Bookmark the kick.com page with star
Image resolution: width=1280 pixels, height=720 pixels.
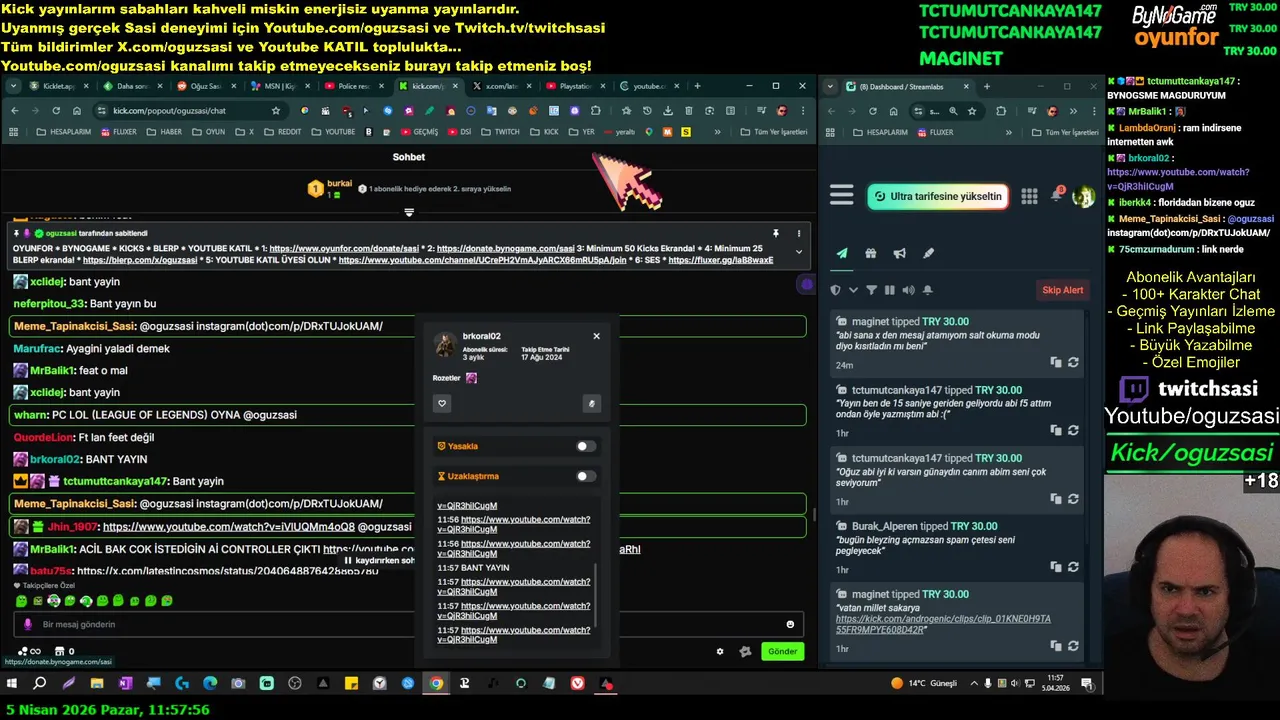click(x=275, y=110)
